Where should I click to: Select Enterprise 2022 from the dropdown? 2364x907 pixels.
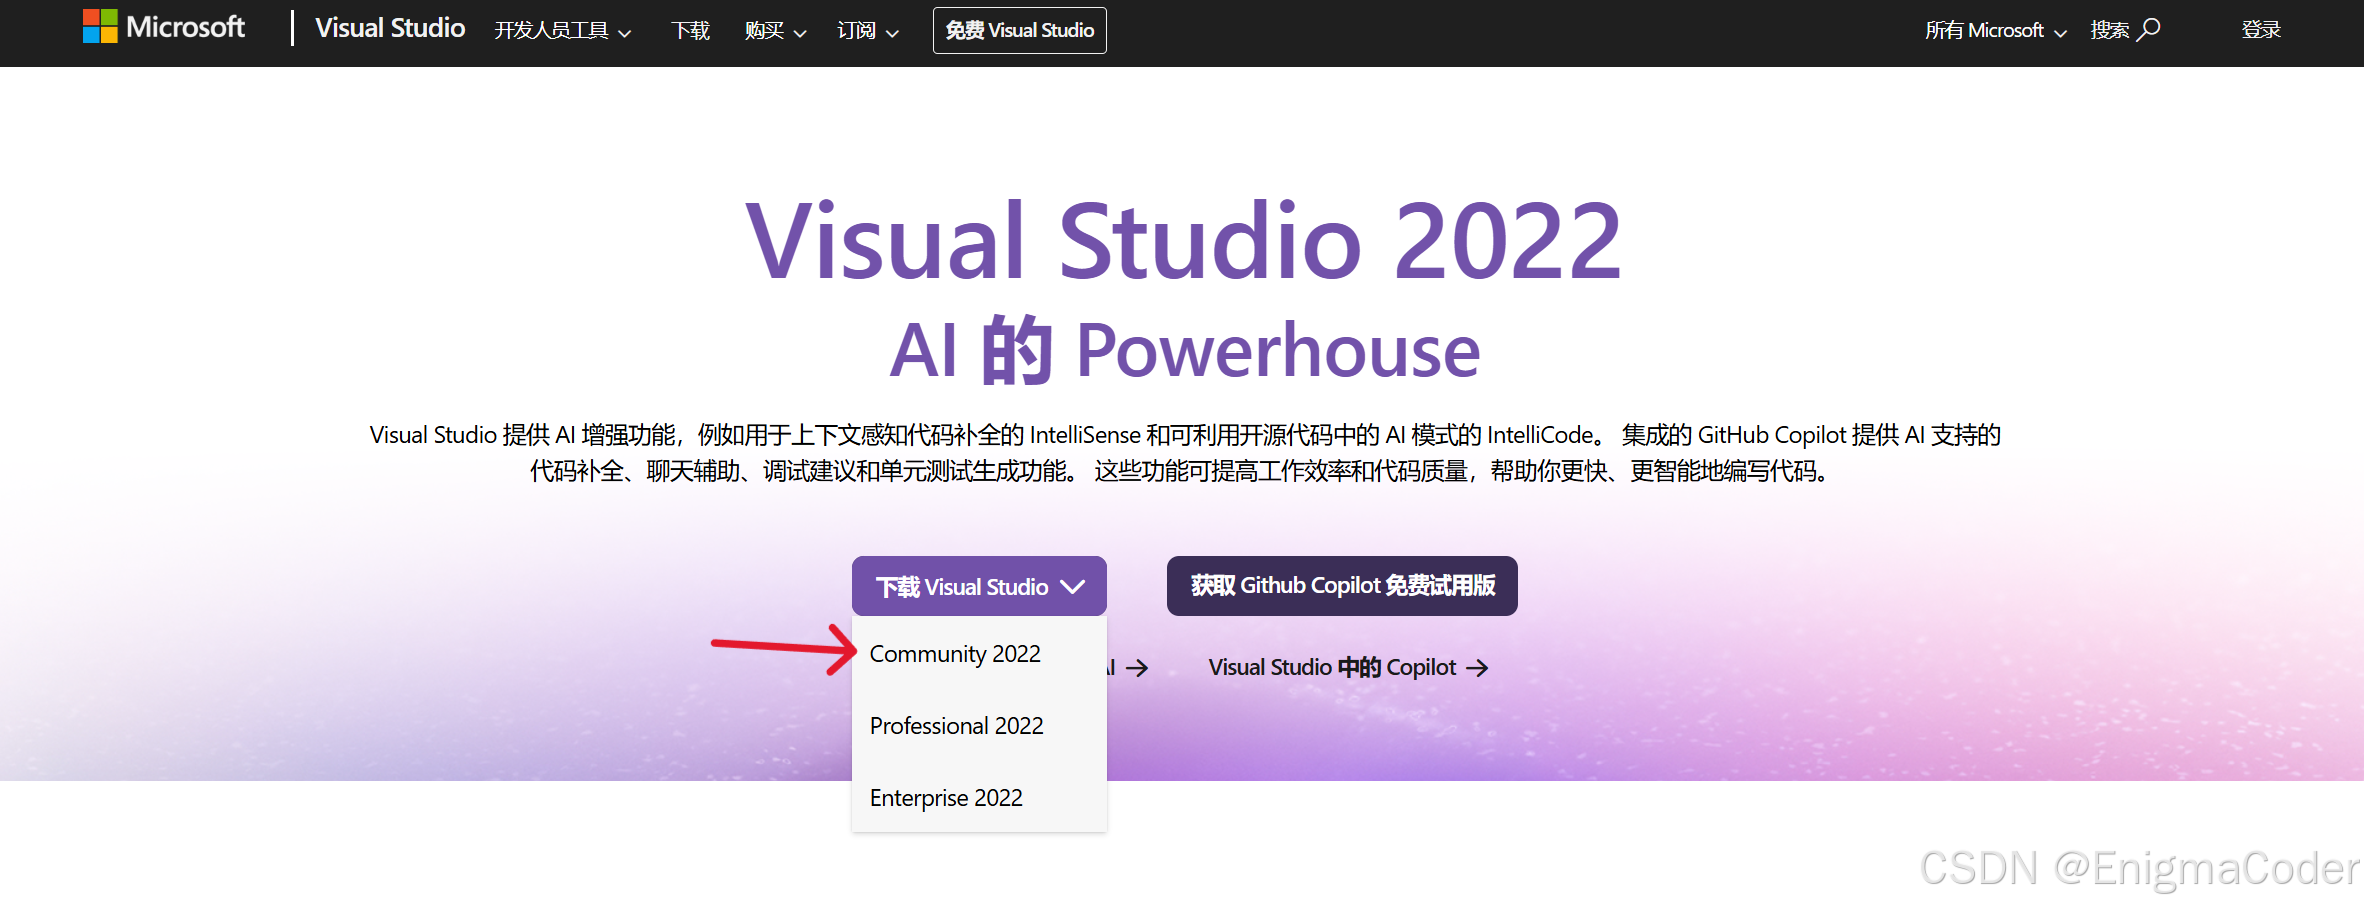coord(946,798)
